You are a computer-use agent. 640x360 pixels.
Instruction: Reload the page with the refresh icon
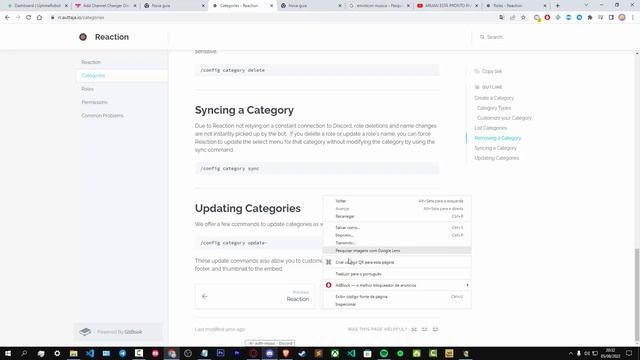click(29, 18)
